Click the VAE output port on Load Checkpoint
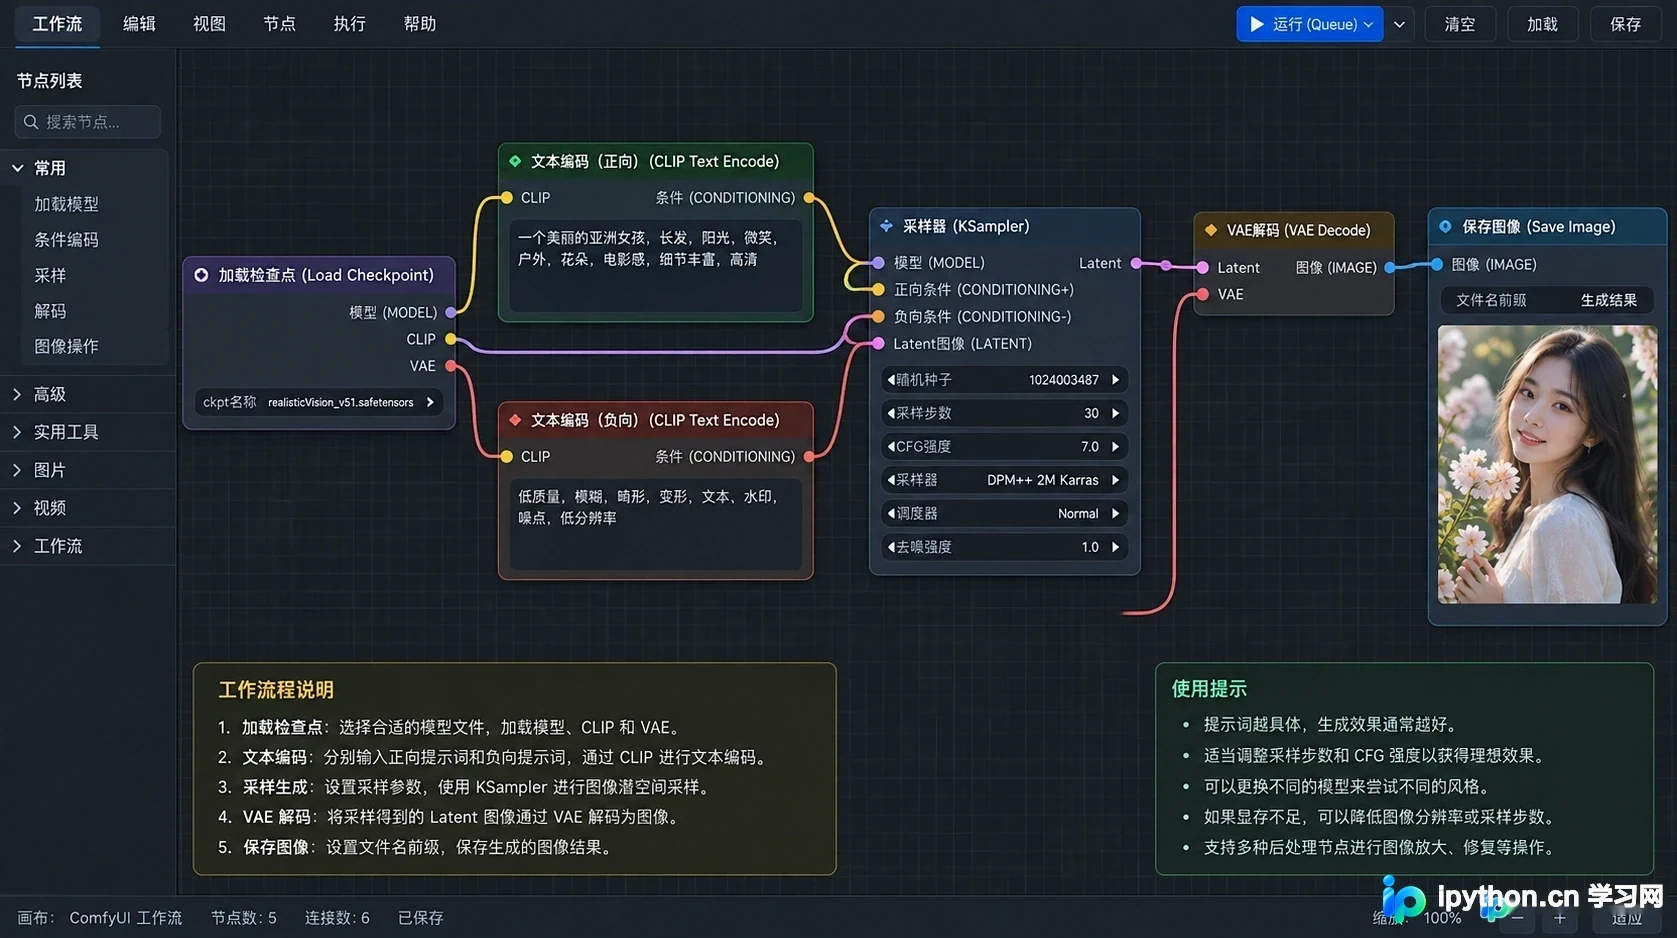The width and height of the screenshot is (1677, 938). tap(451, 366)
